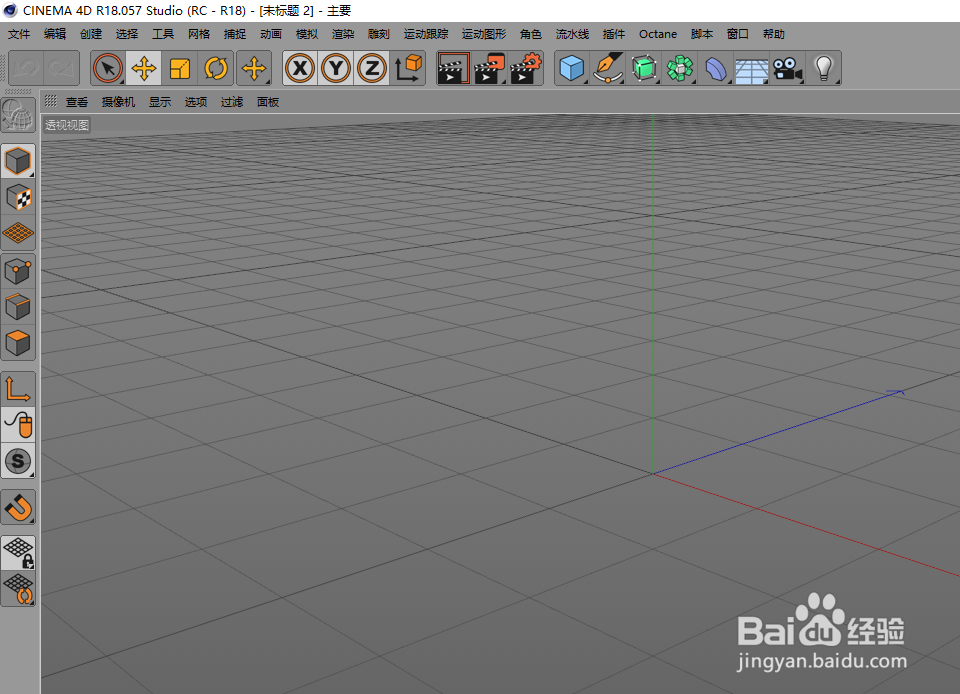
Task: Click the Make Editable globe icon
Action: point(18,114)
